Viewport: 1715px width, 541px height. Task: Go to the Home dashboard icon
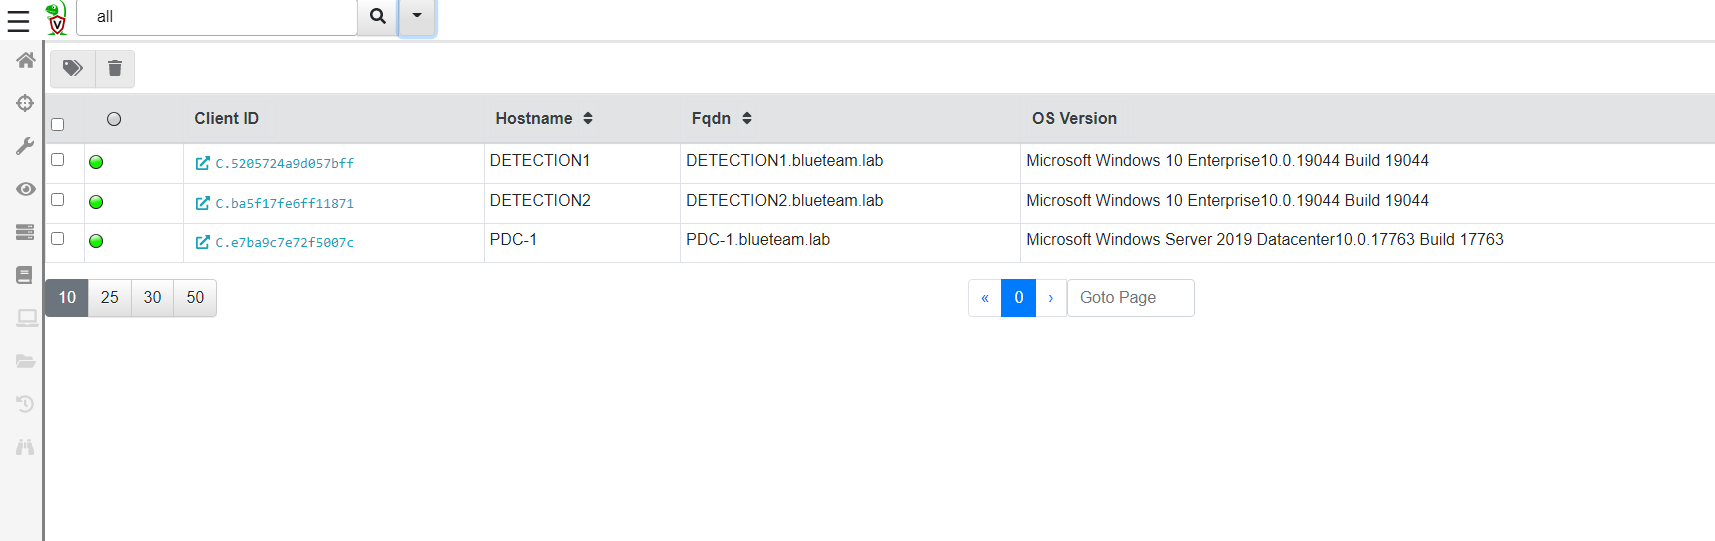pyautogui.click(x=26, y=60)
